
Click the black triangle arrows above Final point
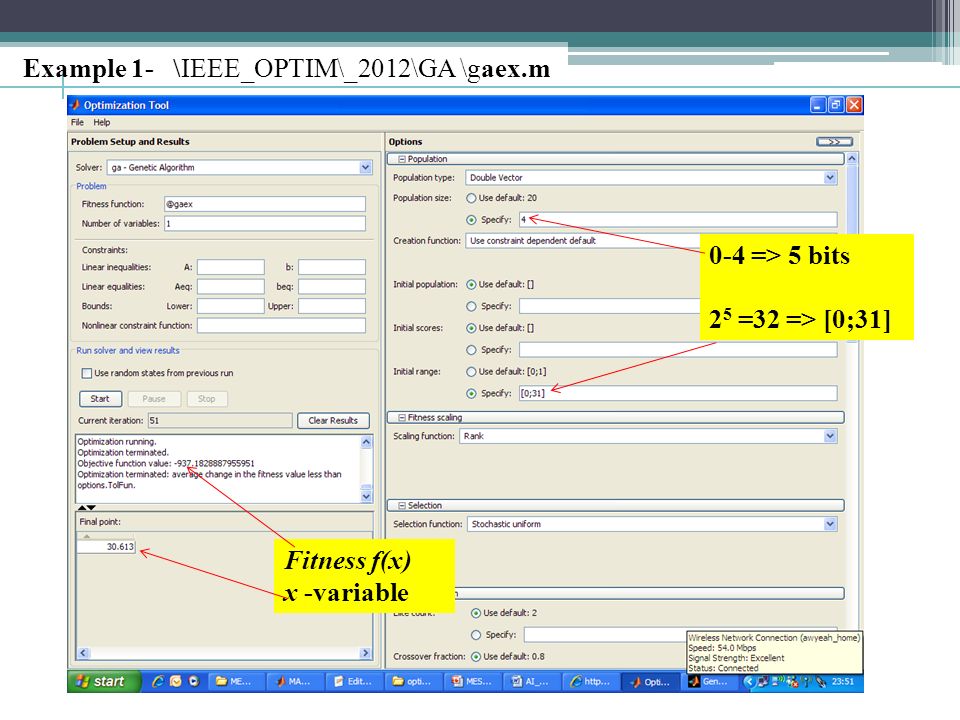click(86, 508)
